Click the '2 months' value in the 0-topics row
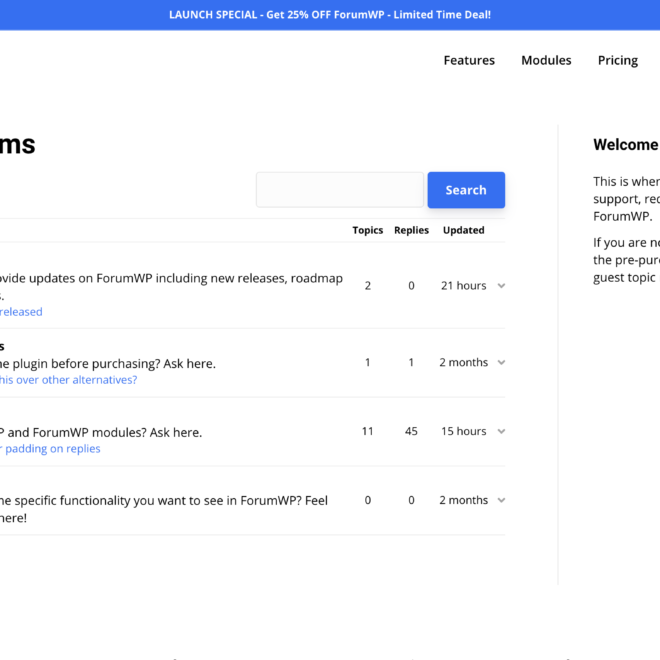This screenshot has width=660, height=660. [463, 500]
